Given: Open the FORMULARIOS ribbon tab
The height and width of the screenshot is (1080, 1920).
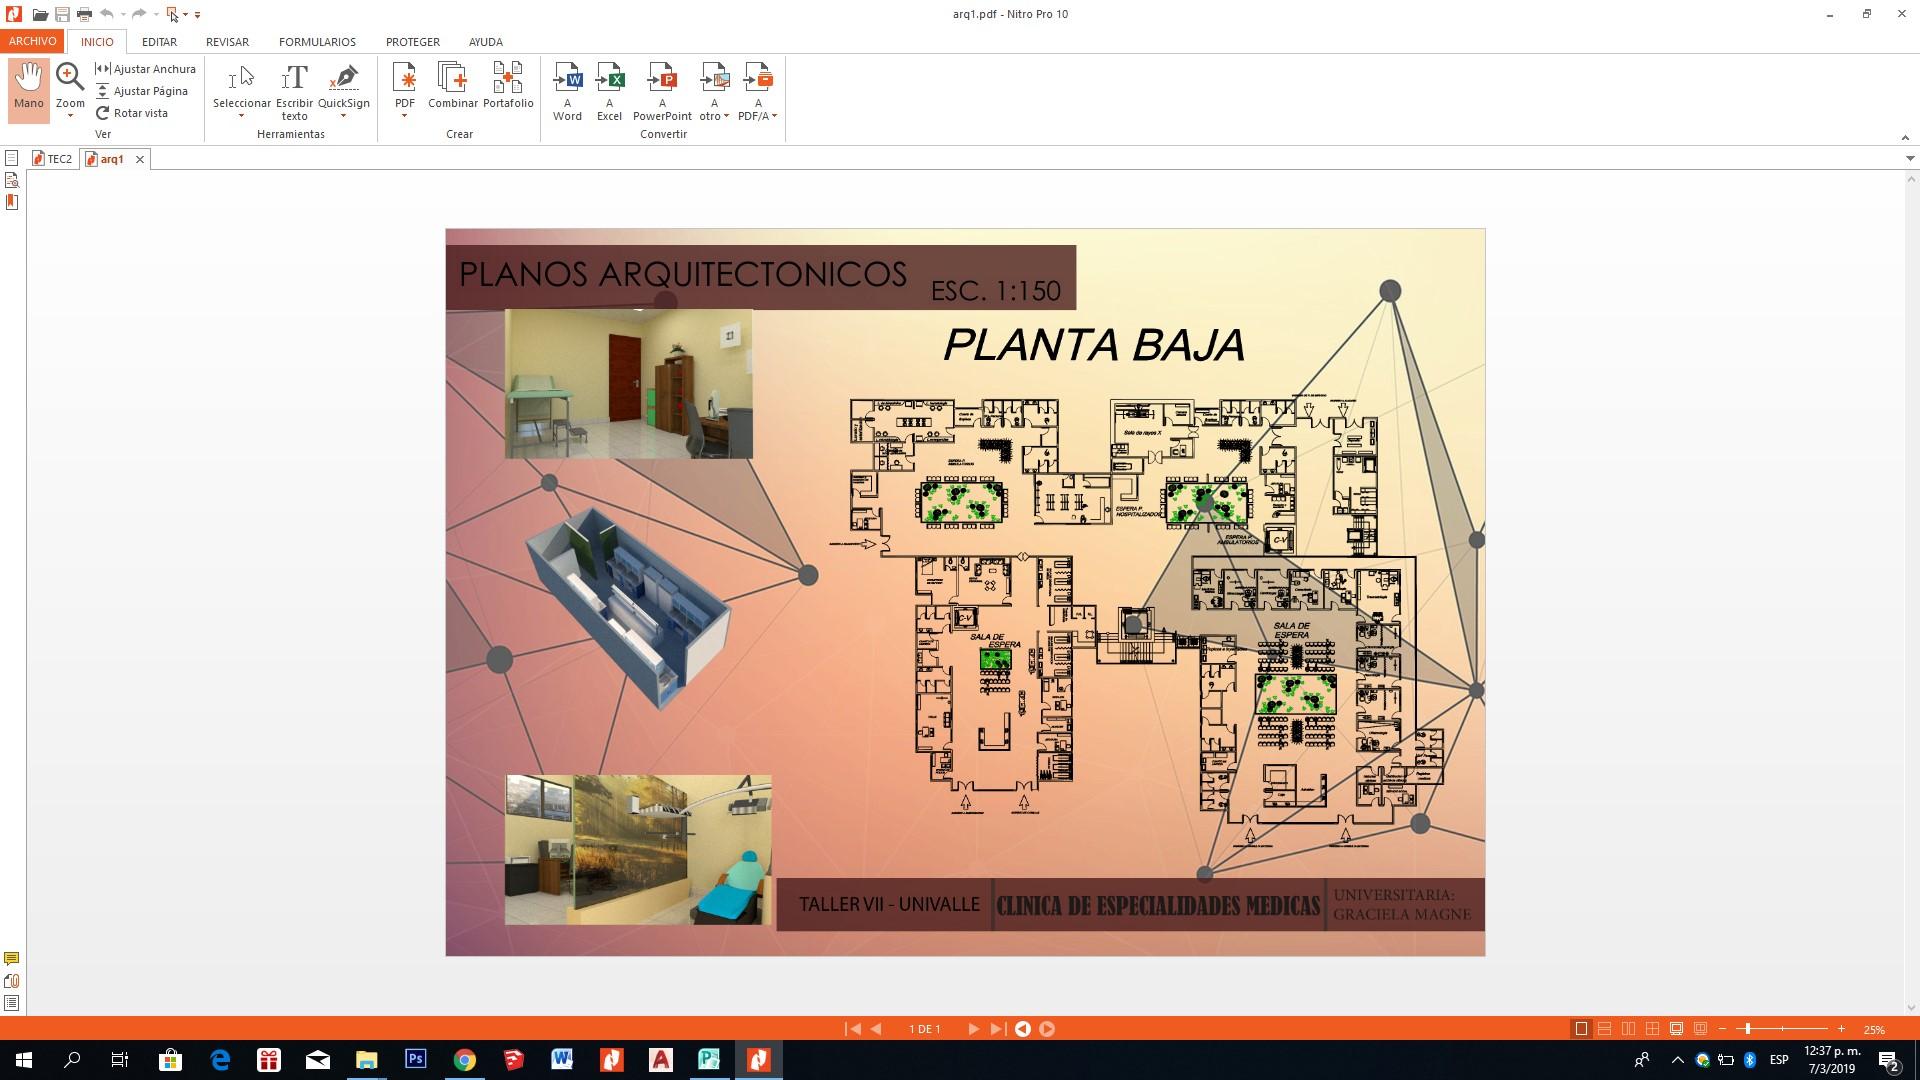Looking at the screenshot, I should coord(317,42).
